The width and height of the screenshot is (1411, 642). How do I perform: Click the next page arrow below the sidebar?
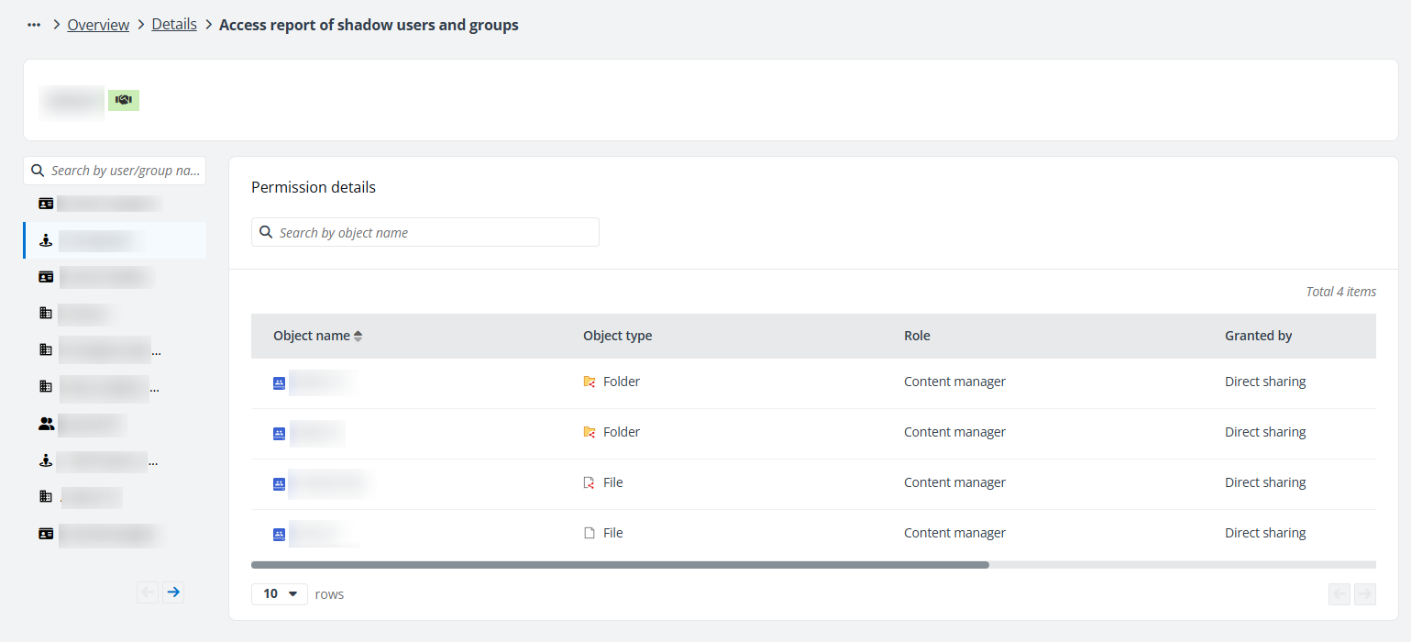coord(172,592)
